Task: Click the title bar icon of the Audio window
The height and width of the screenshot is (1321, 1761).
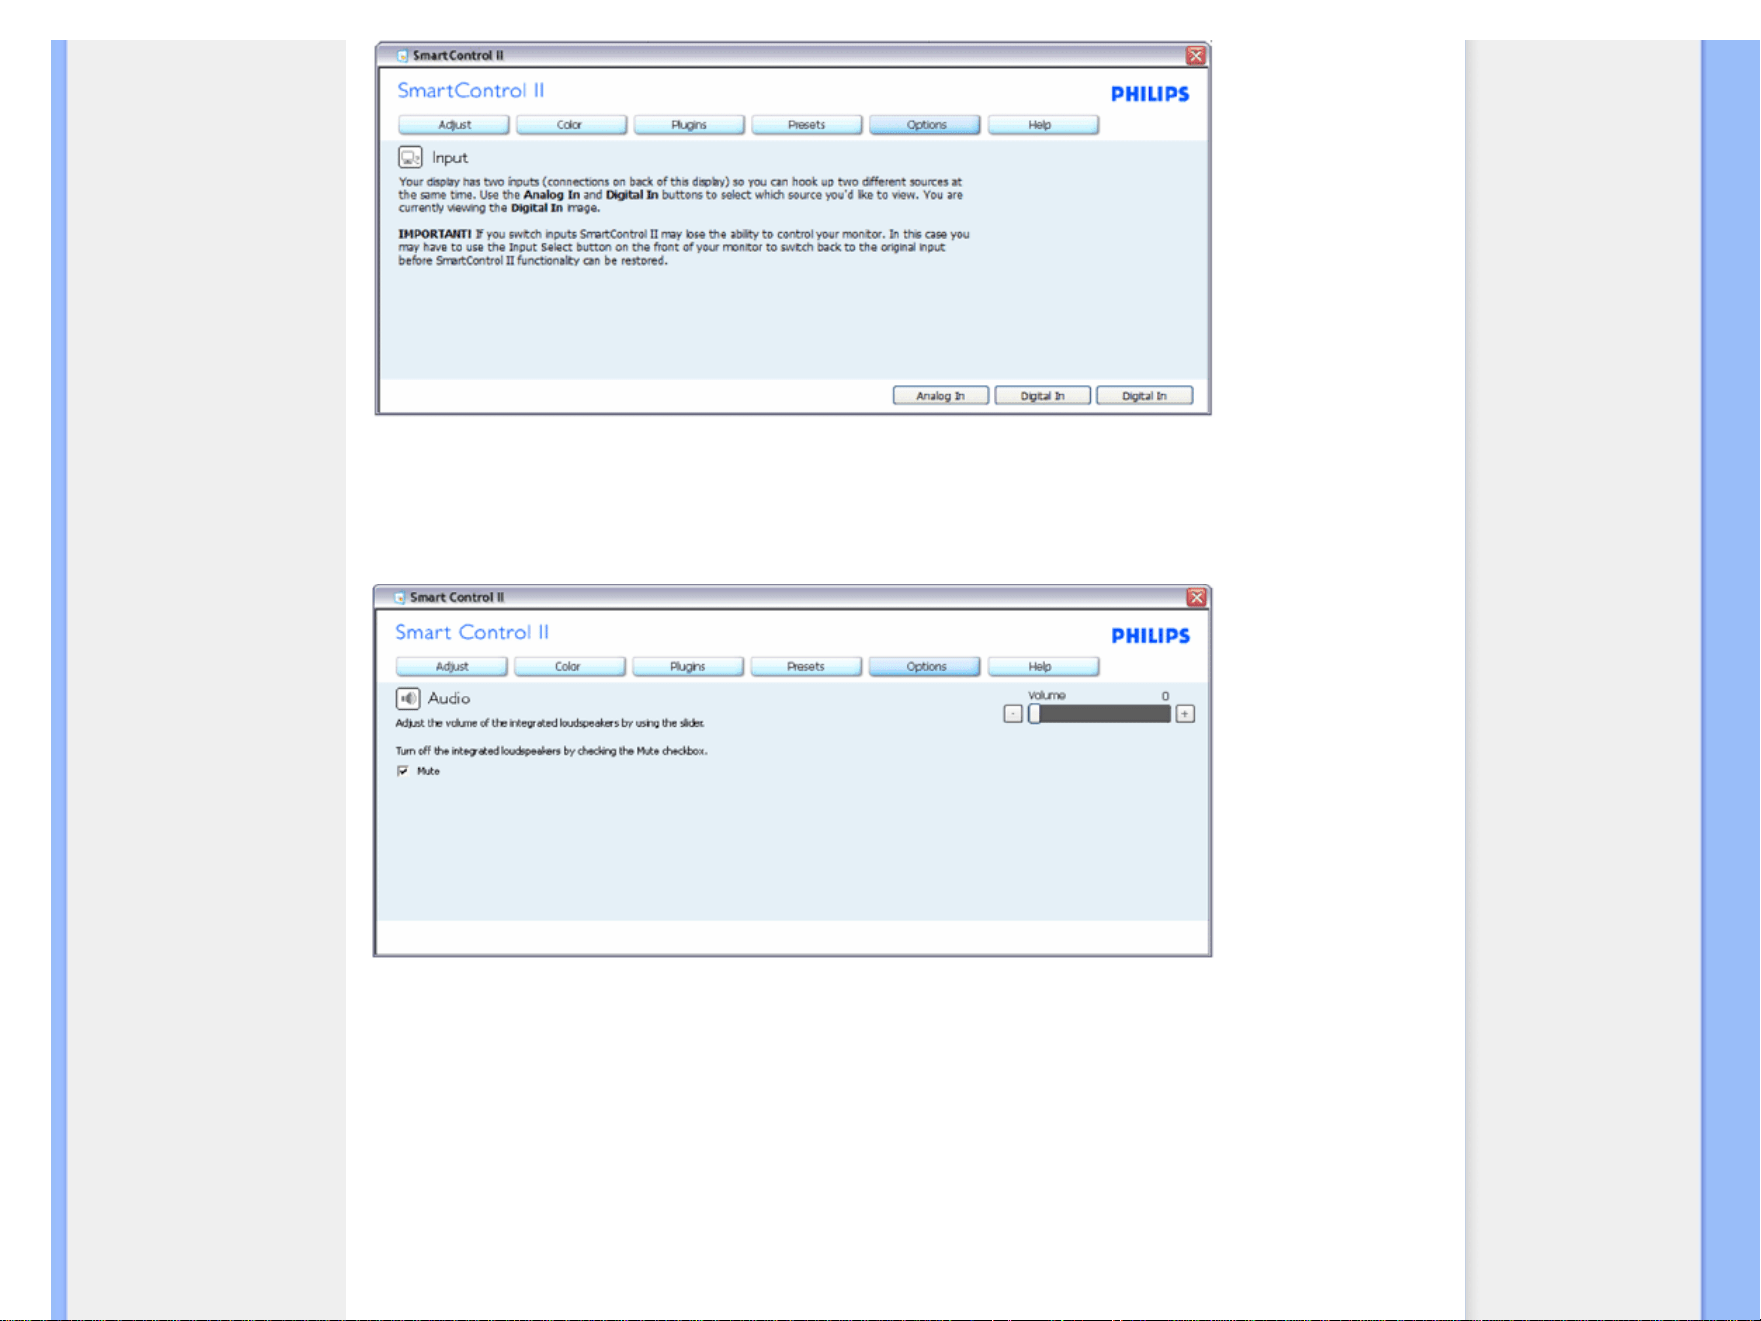Action: (x=400, y=598)
